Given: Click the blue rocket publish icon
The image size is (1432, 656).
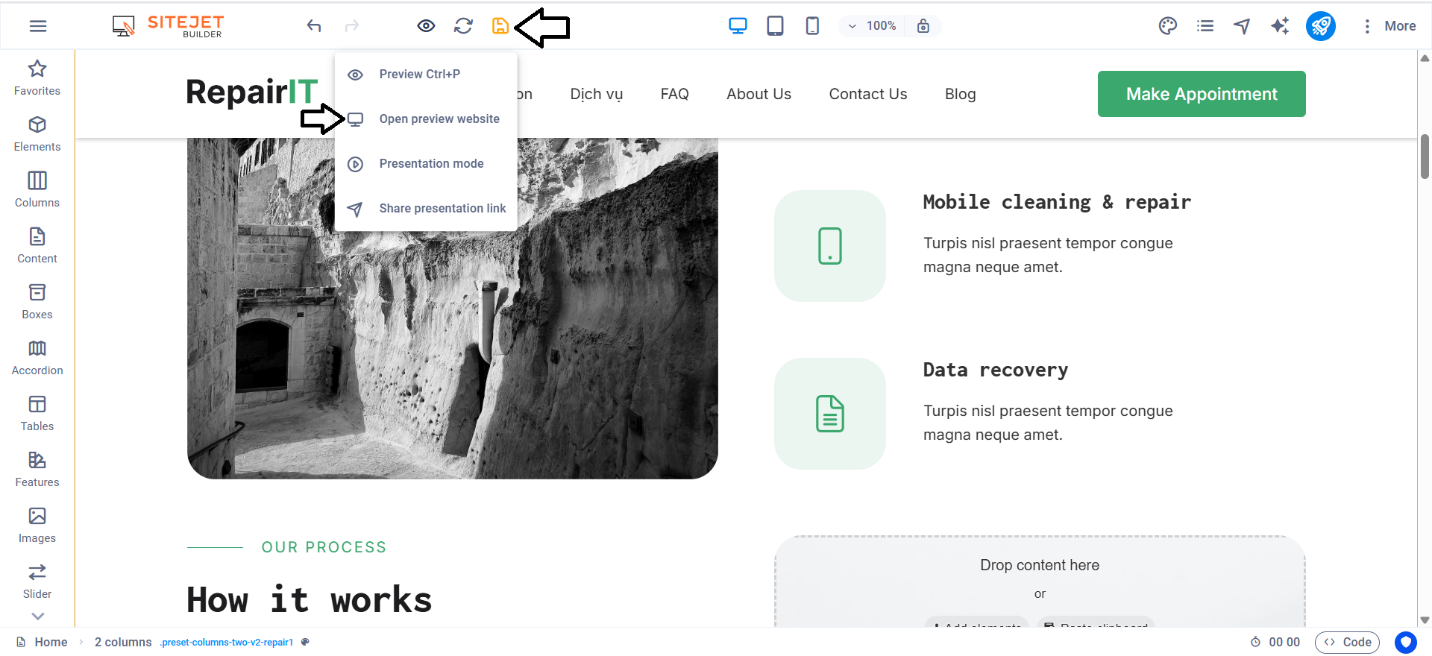Looking at the screenshot, I should click(1321, 26).
